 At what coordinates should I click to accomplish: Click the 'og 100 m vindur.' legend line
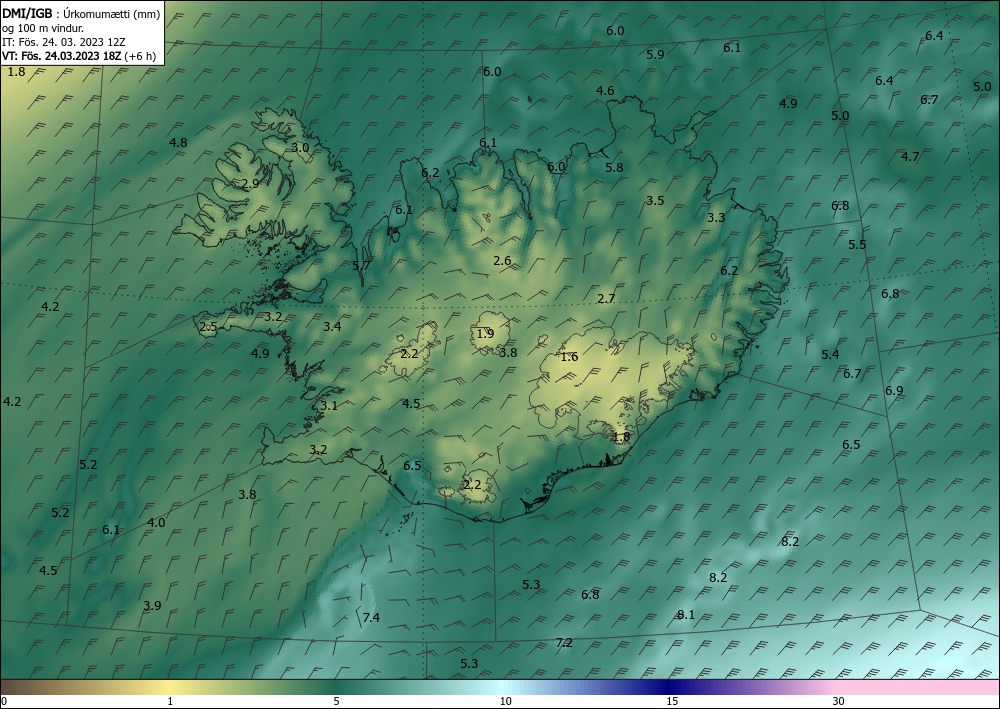tap(43, 28)
